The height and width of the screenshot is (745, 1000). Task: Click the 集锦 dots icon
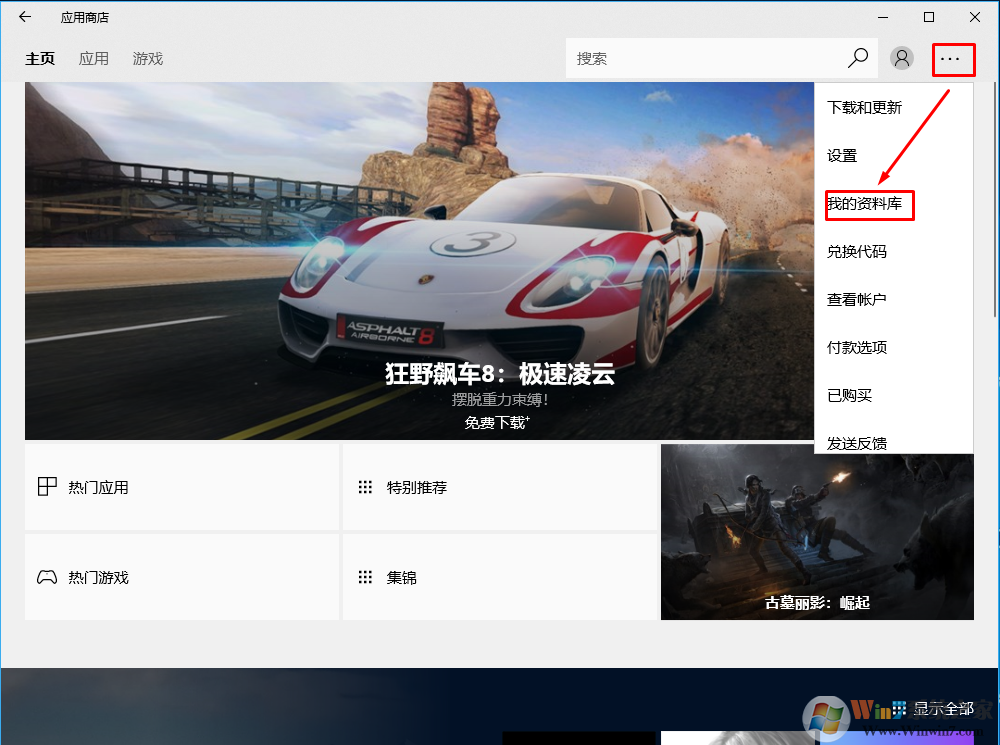coord(365,577)
